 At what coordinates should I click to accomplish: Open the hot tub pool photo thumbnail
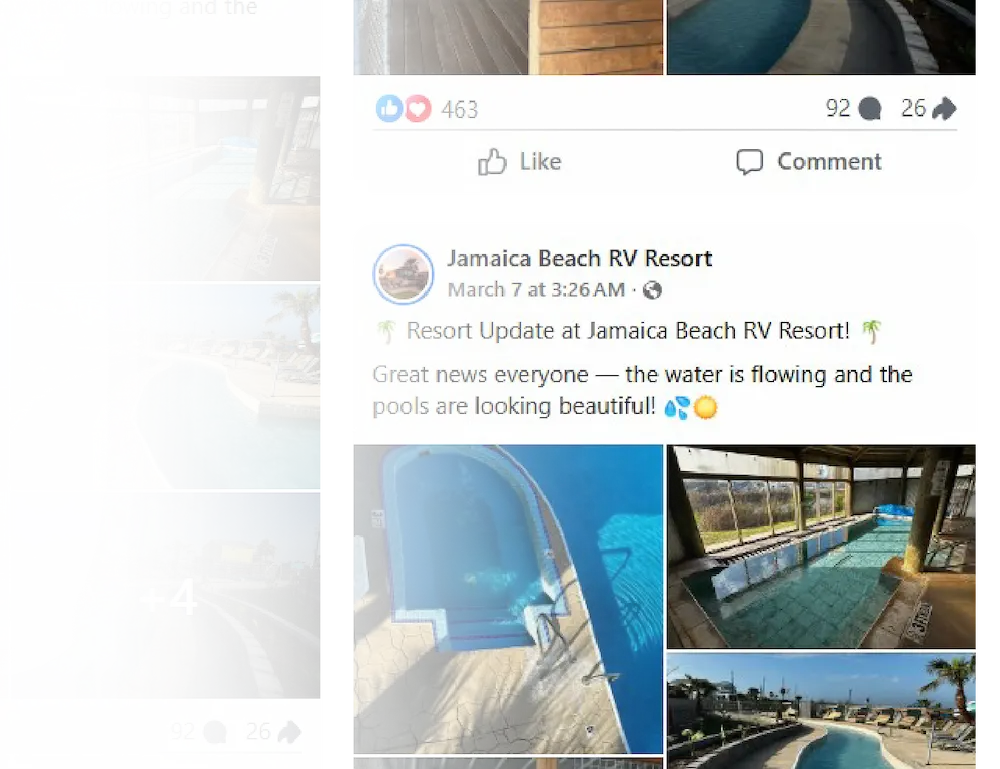tap(508, 599)
